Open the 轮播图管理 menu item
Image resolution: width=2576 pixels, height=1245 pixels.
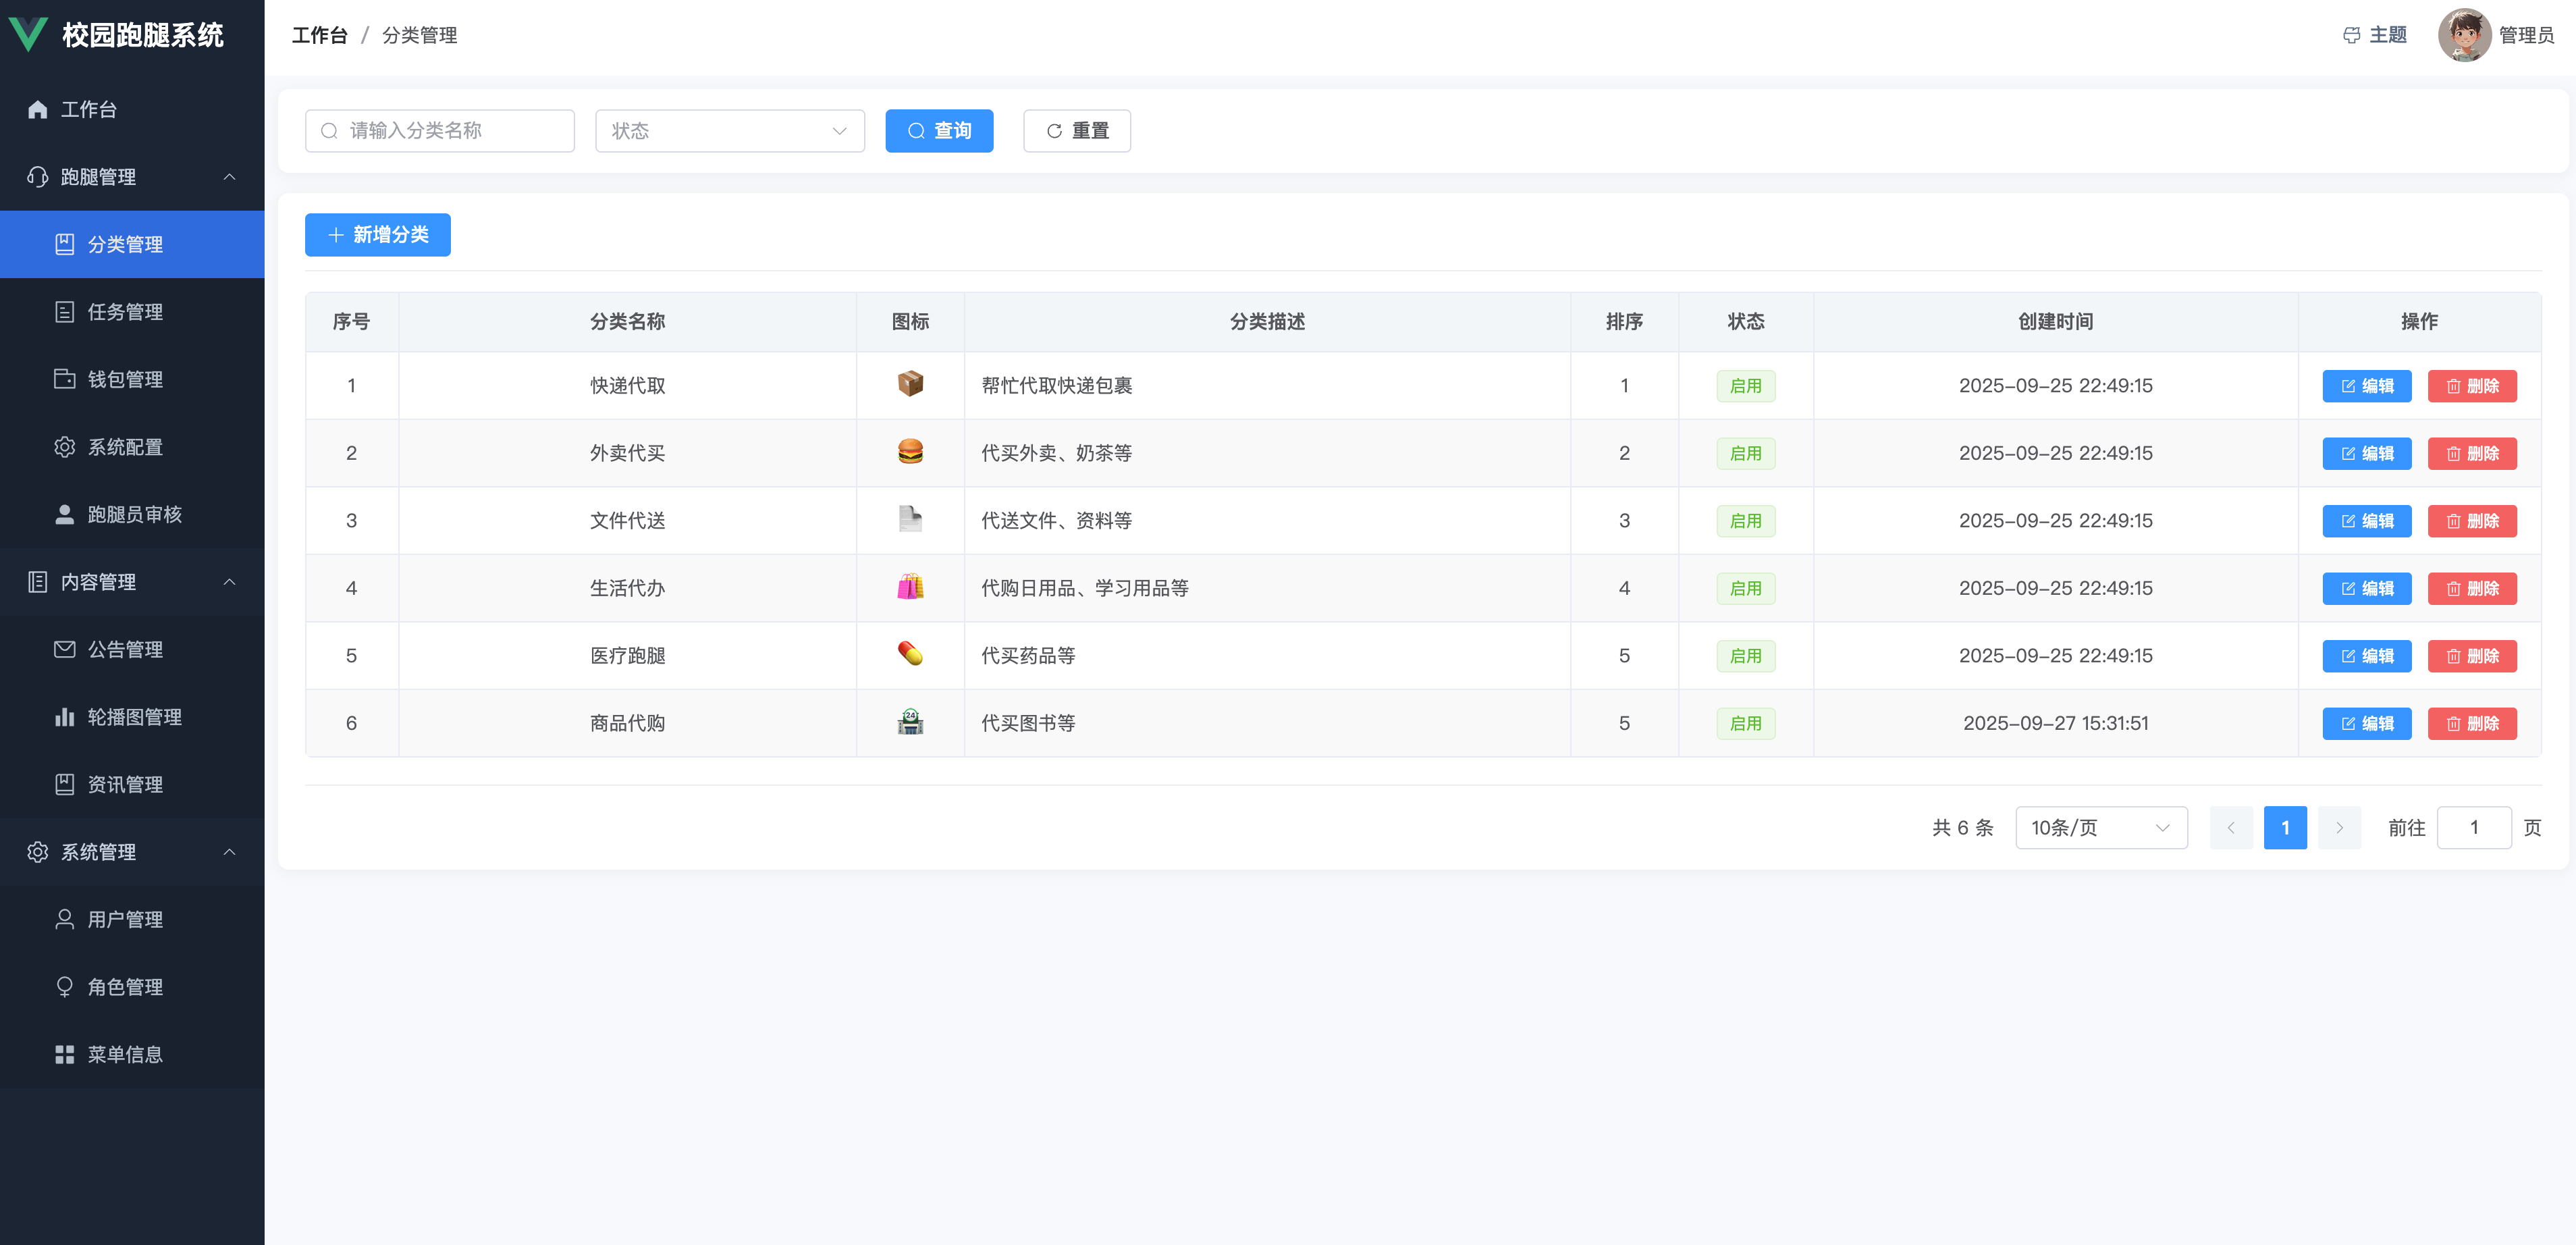(134, 717)
